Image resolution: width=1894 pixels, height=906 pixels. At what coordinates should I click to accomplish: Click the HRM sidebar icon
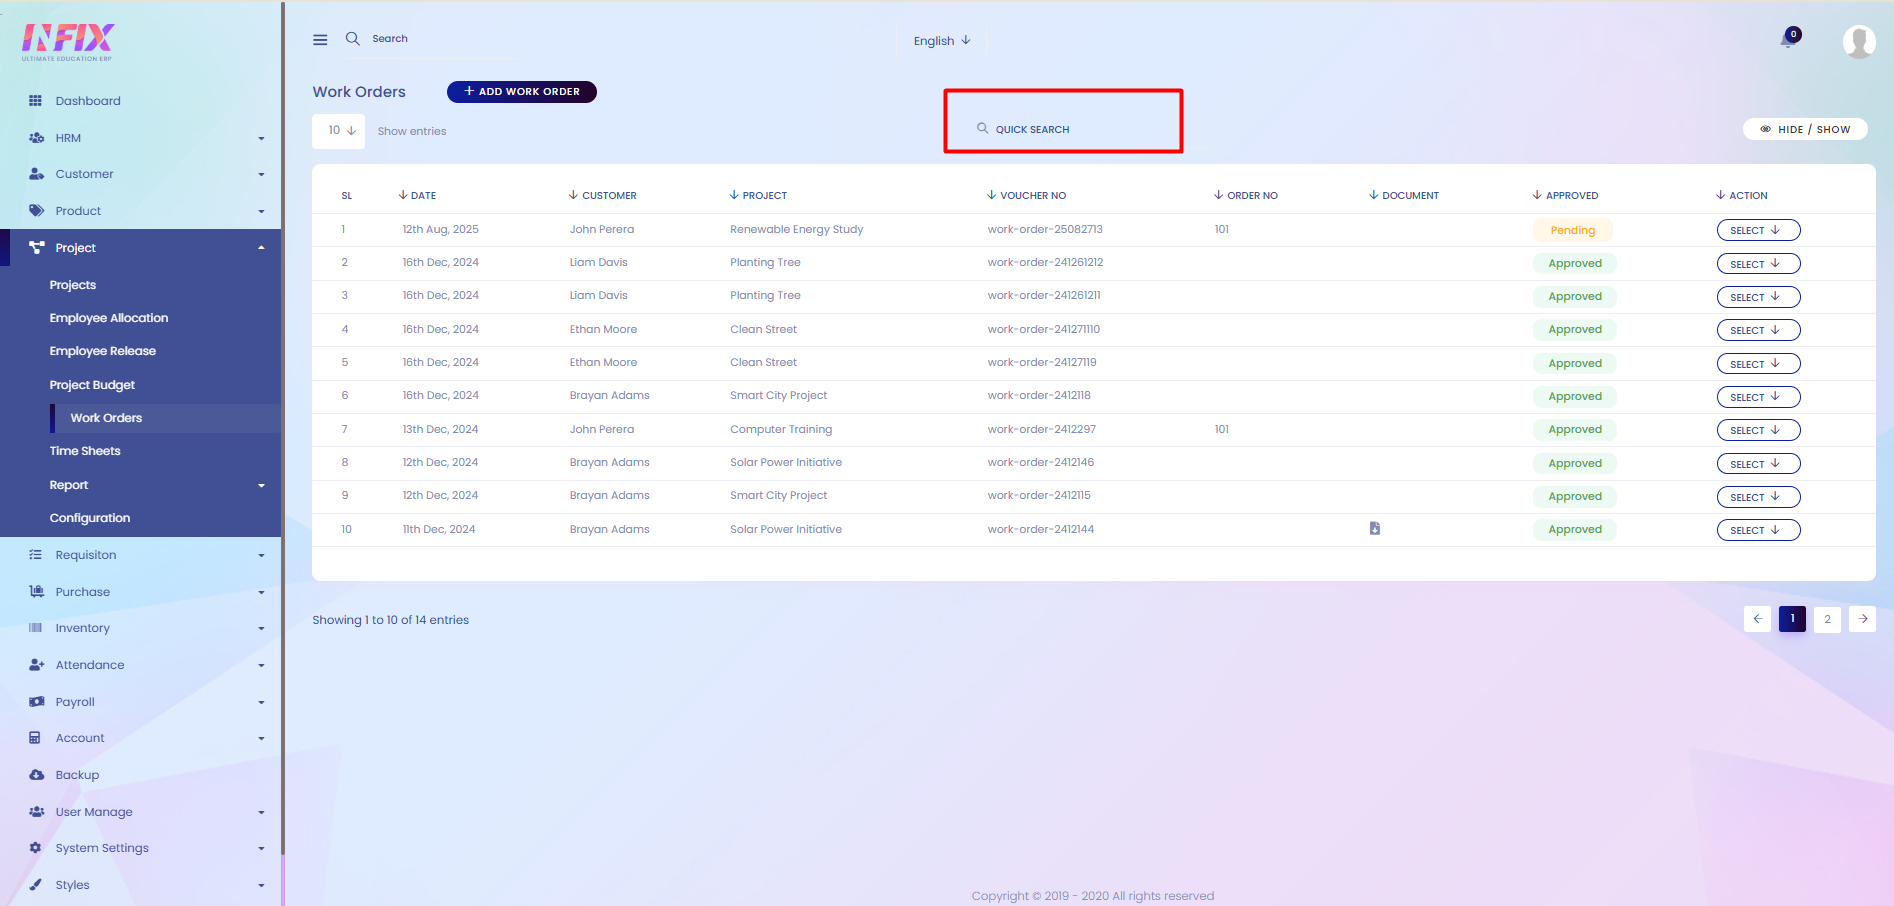pos(36,138)
